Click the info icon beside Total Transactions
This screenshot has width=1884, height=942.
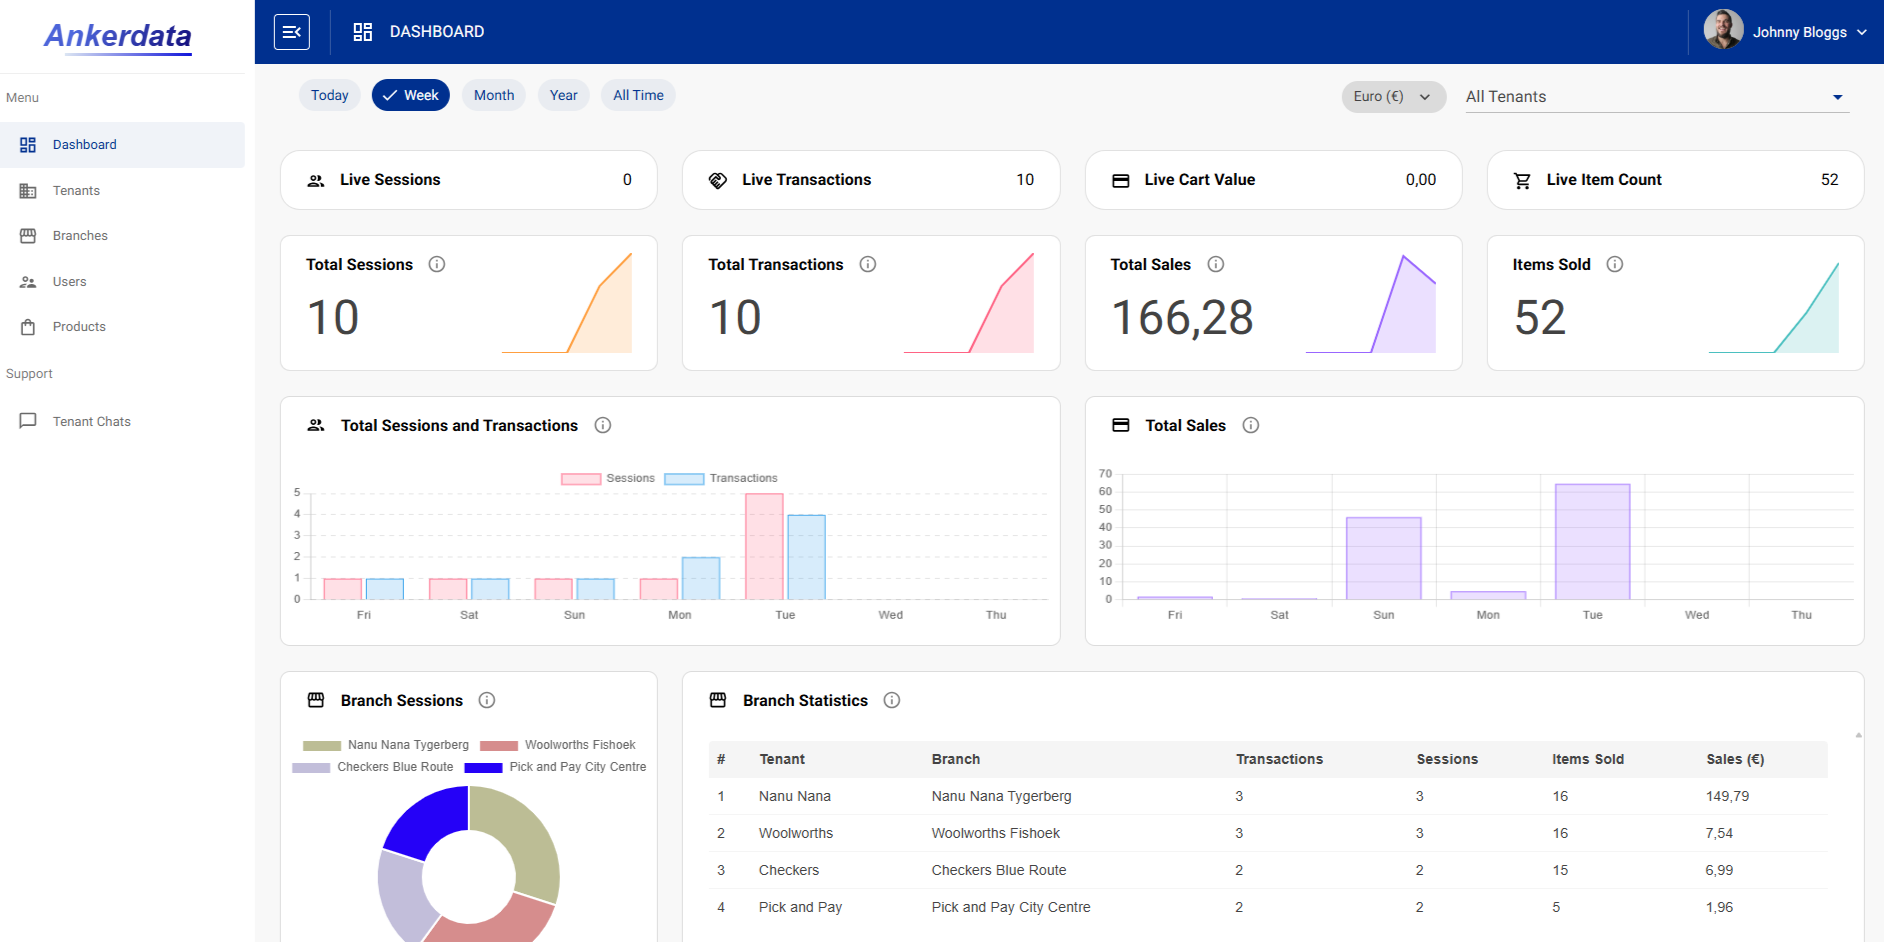point(868,264)
